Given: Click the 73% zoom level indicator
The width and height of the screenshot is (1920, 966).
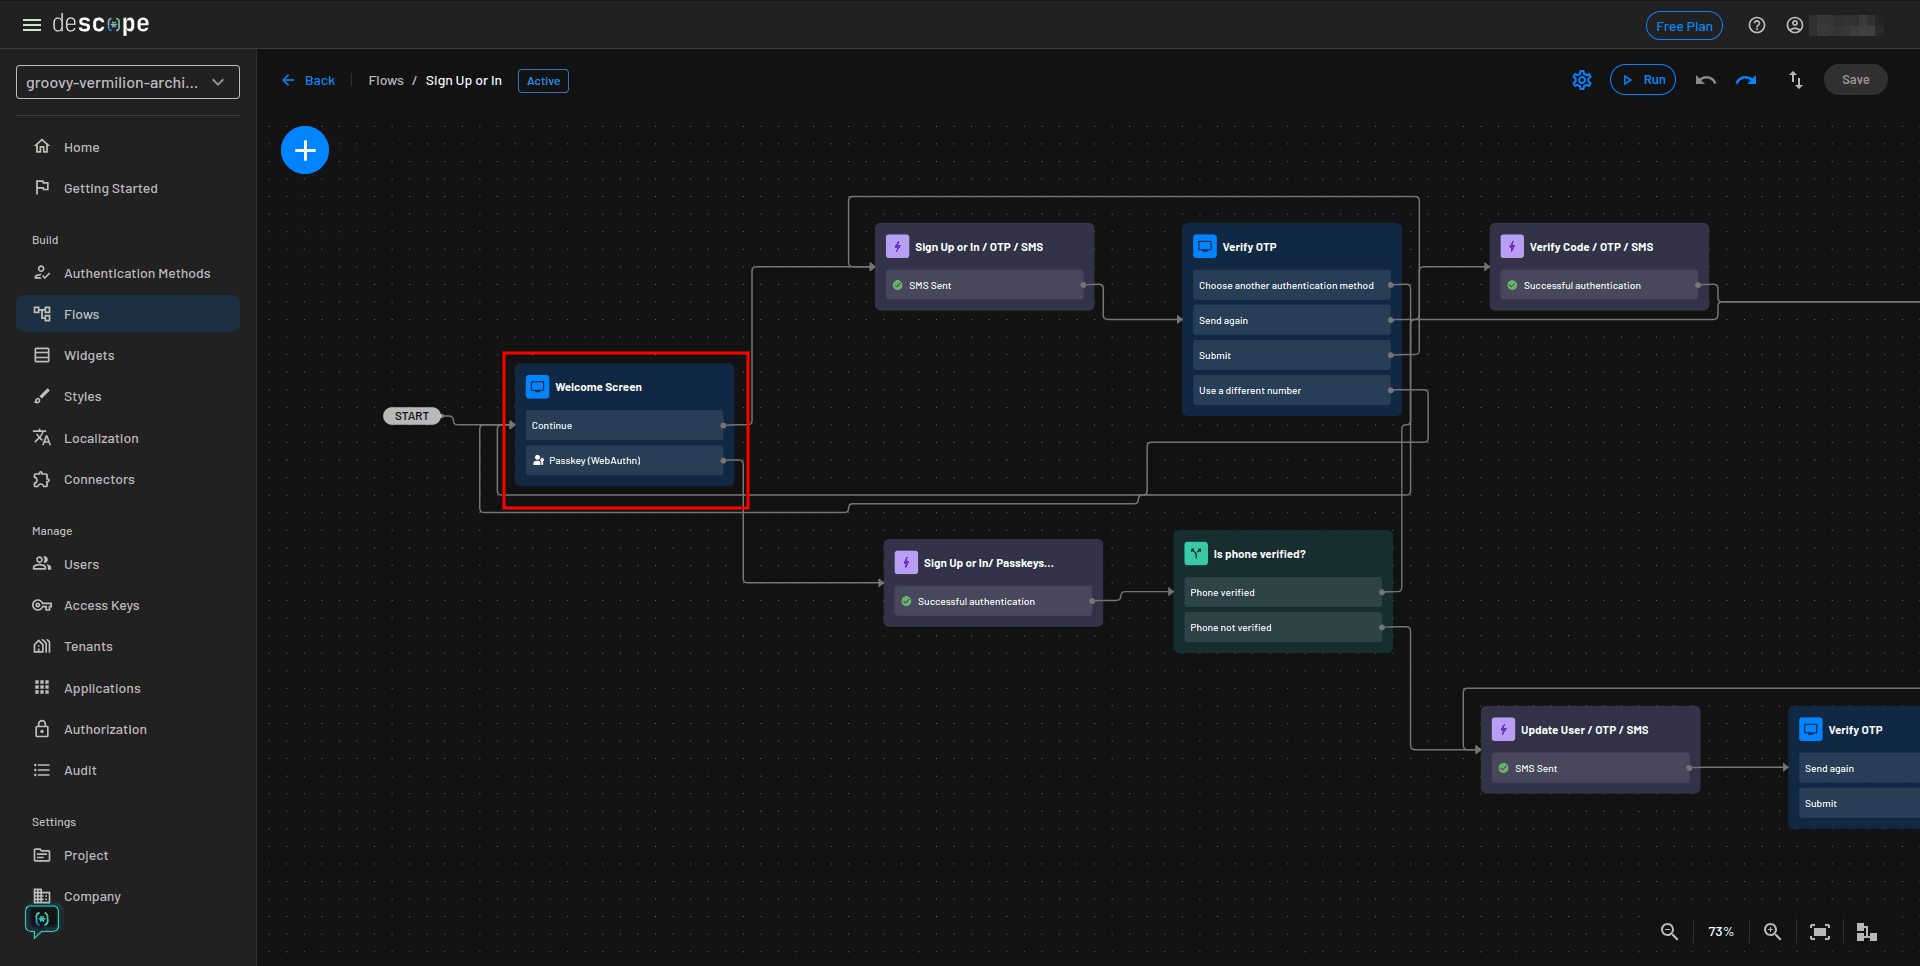Looking at the screenshot, I should [x=1720, y=931].
